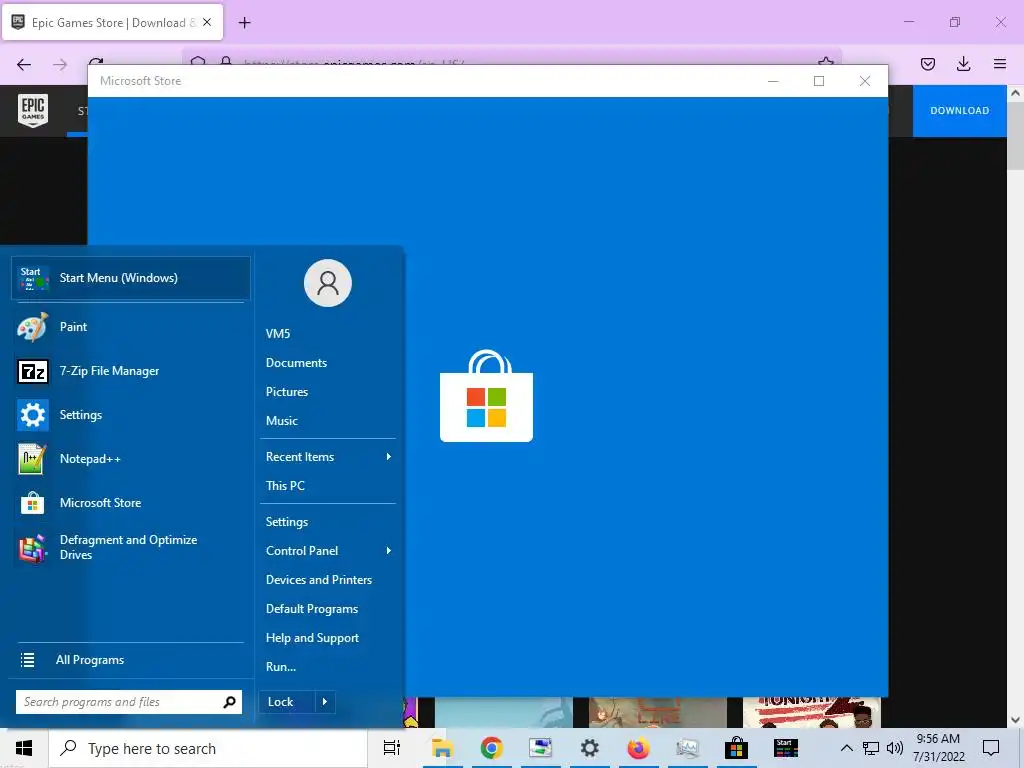The image size is (1024, 768).
Task: Open Firefox hamburger application menu
Action: pyautogui.click(x=1000, y=64)
